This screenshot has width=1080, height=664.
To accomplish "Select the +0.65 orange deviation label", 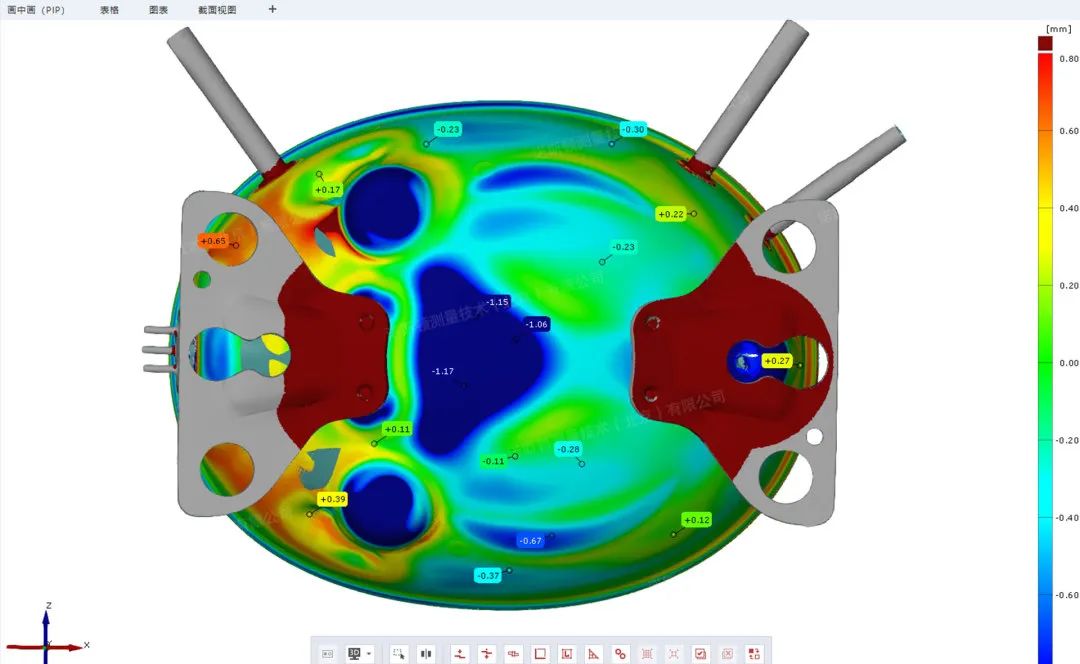I will (213, 240).
